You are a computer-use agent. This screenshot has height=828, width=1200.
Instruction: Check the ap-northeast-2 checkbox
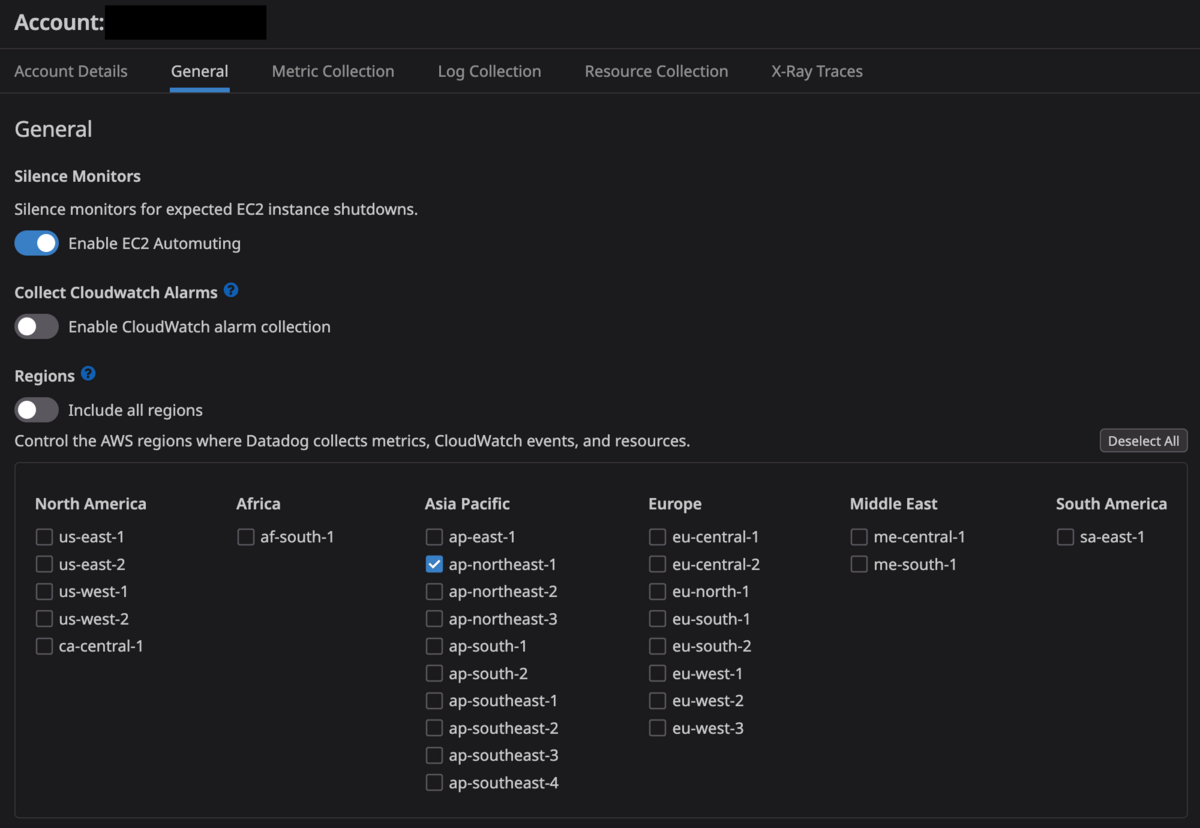coord(434,592)
